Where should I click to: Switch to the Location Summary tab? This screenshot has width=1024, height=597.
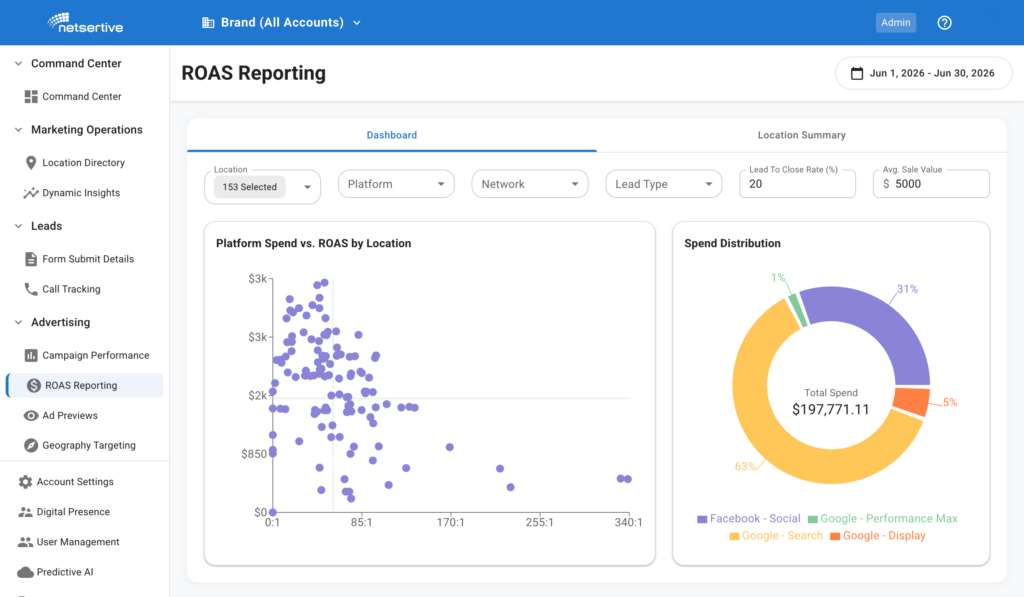pyautogui.click(x=801, y=135)
